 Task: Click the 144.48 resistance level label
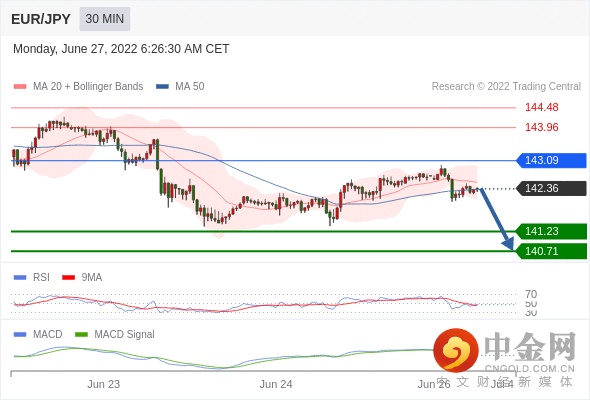click(x=541, y=107)
